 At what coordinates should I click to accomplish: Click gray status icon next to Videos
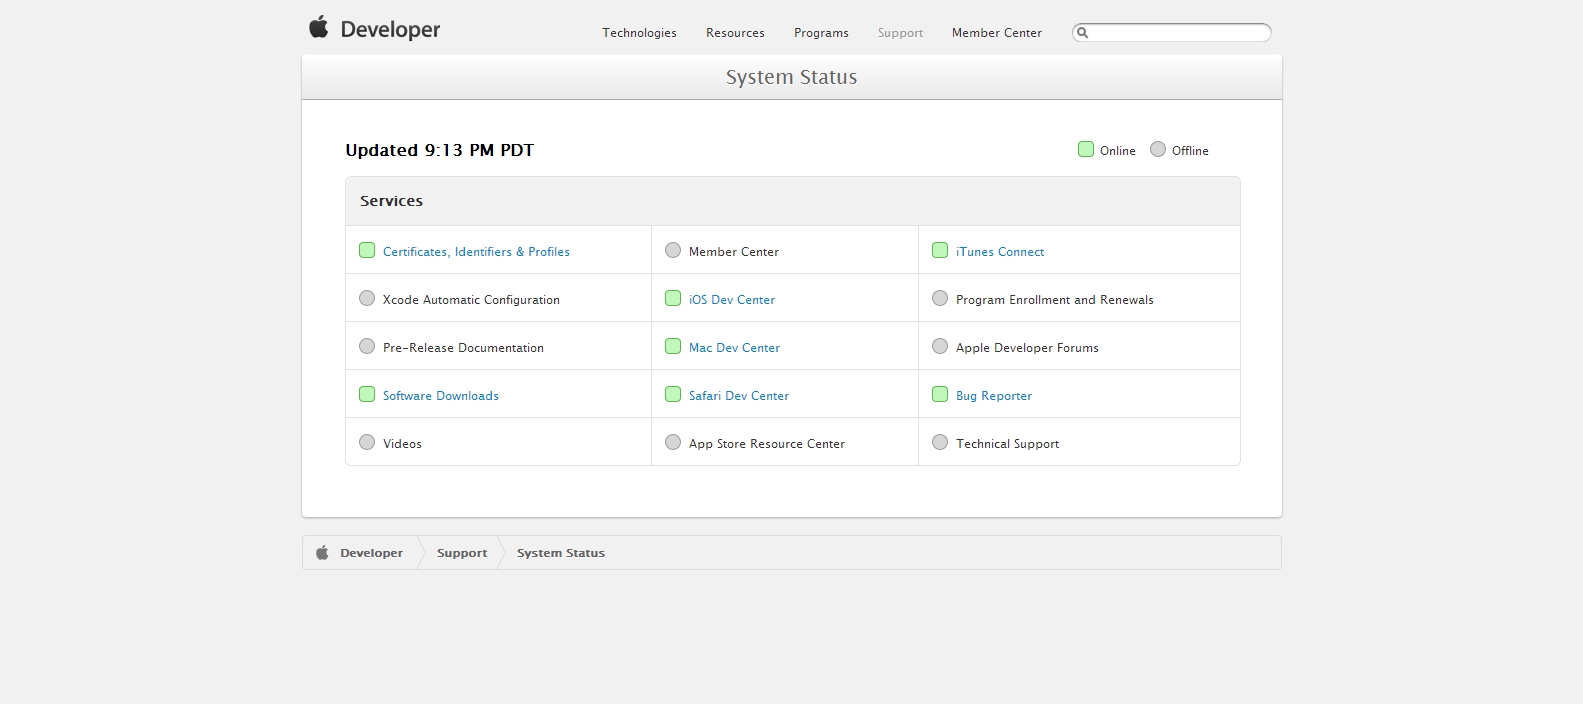click(x=367, y=443)
